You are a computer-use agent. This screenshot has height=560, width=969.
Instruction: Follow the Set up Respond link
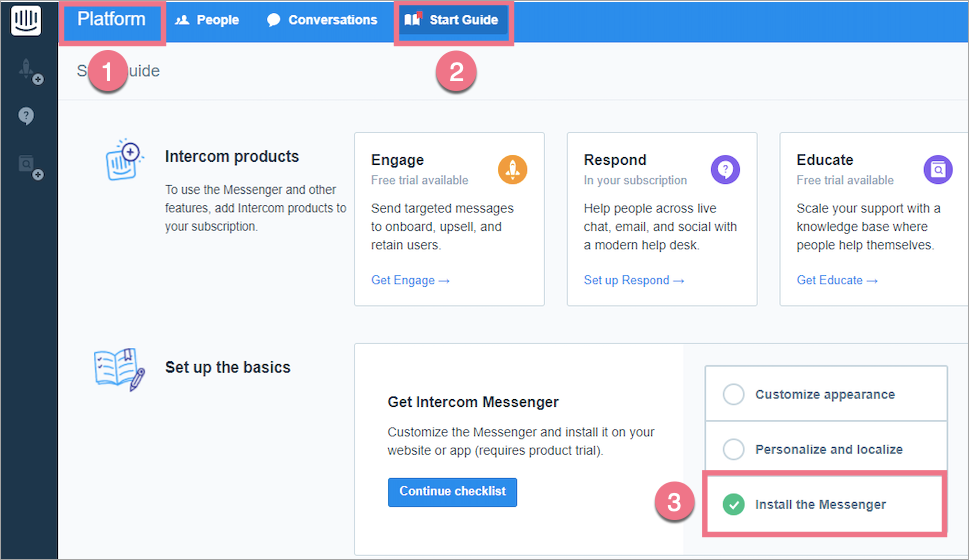[x=633, y=280]
